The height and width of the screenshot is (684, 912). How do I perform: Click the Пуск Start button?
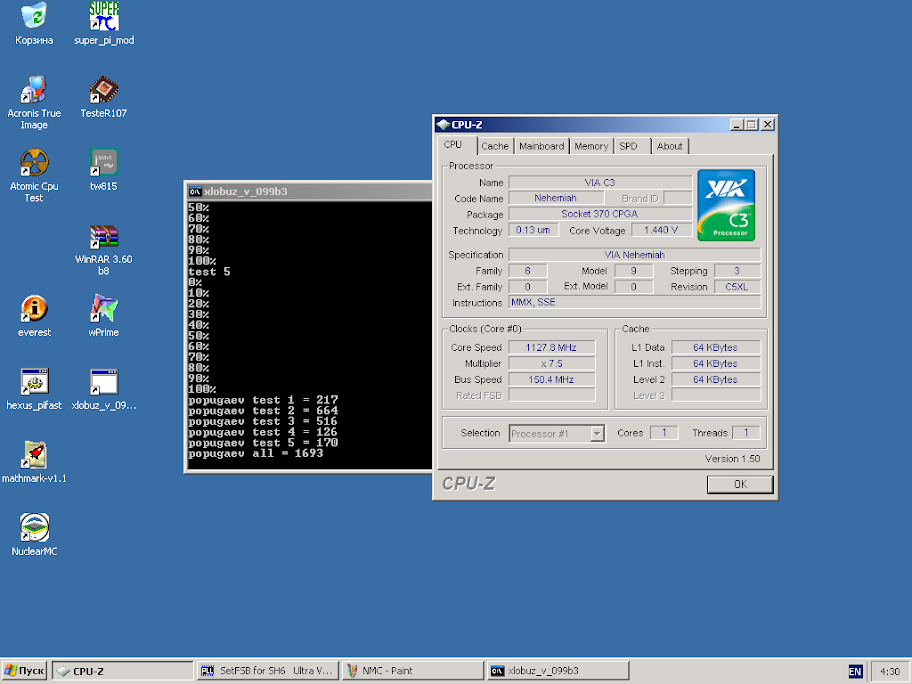[25, 671]
